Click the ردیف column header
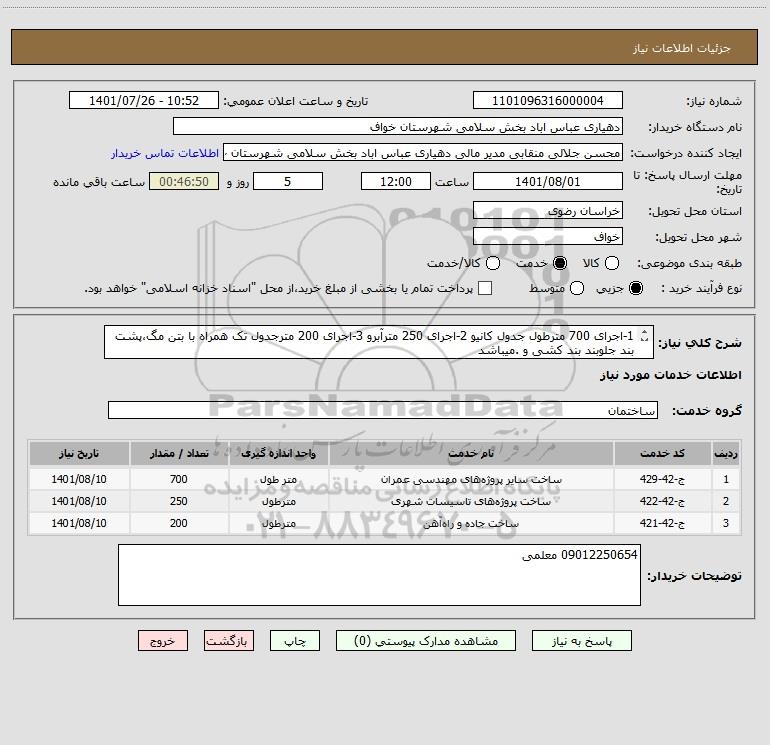Screen dimensions: 770x745 point(726,453)
